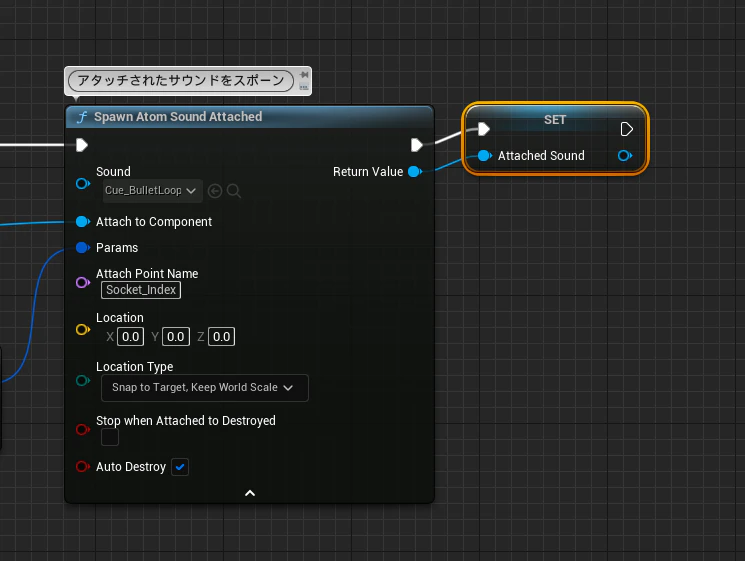
Task: Open the Cue_BulletLoop sound dropdown
Action: (x=153, y=190)
